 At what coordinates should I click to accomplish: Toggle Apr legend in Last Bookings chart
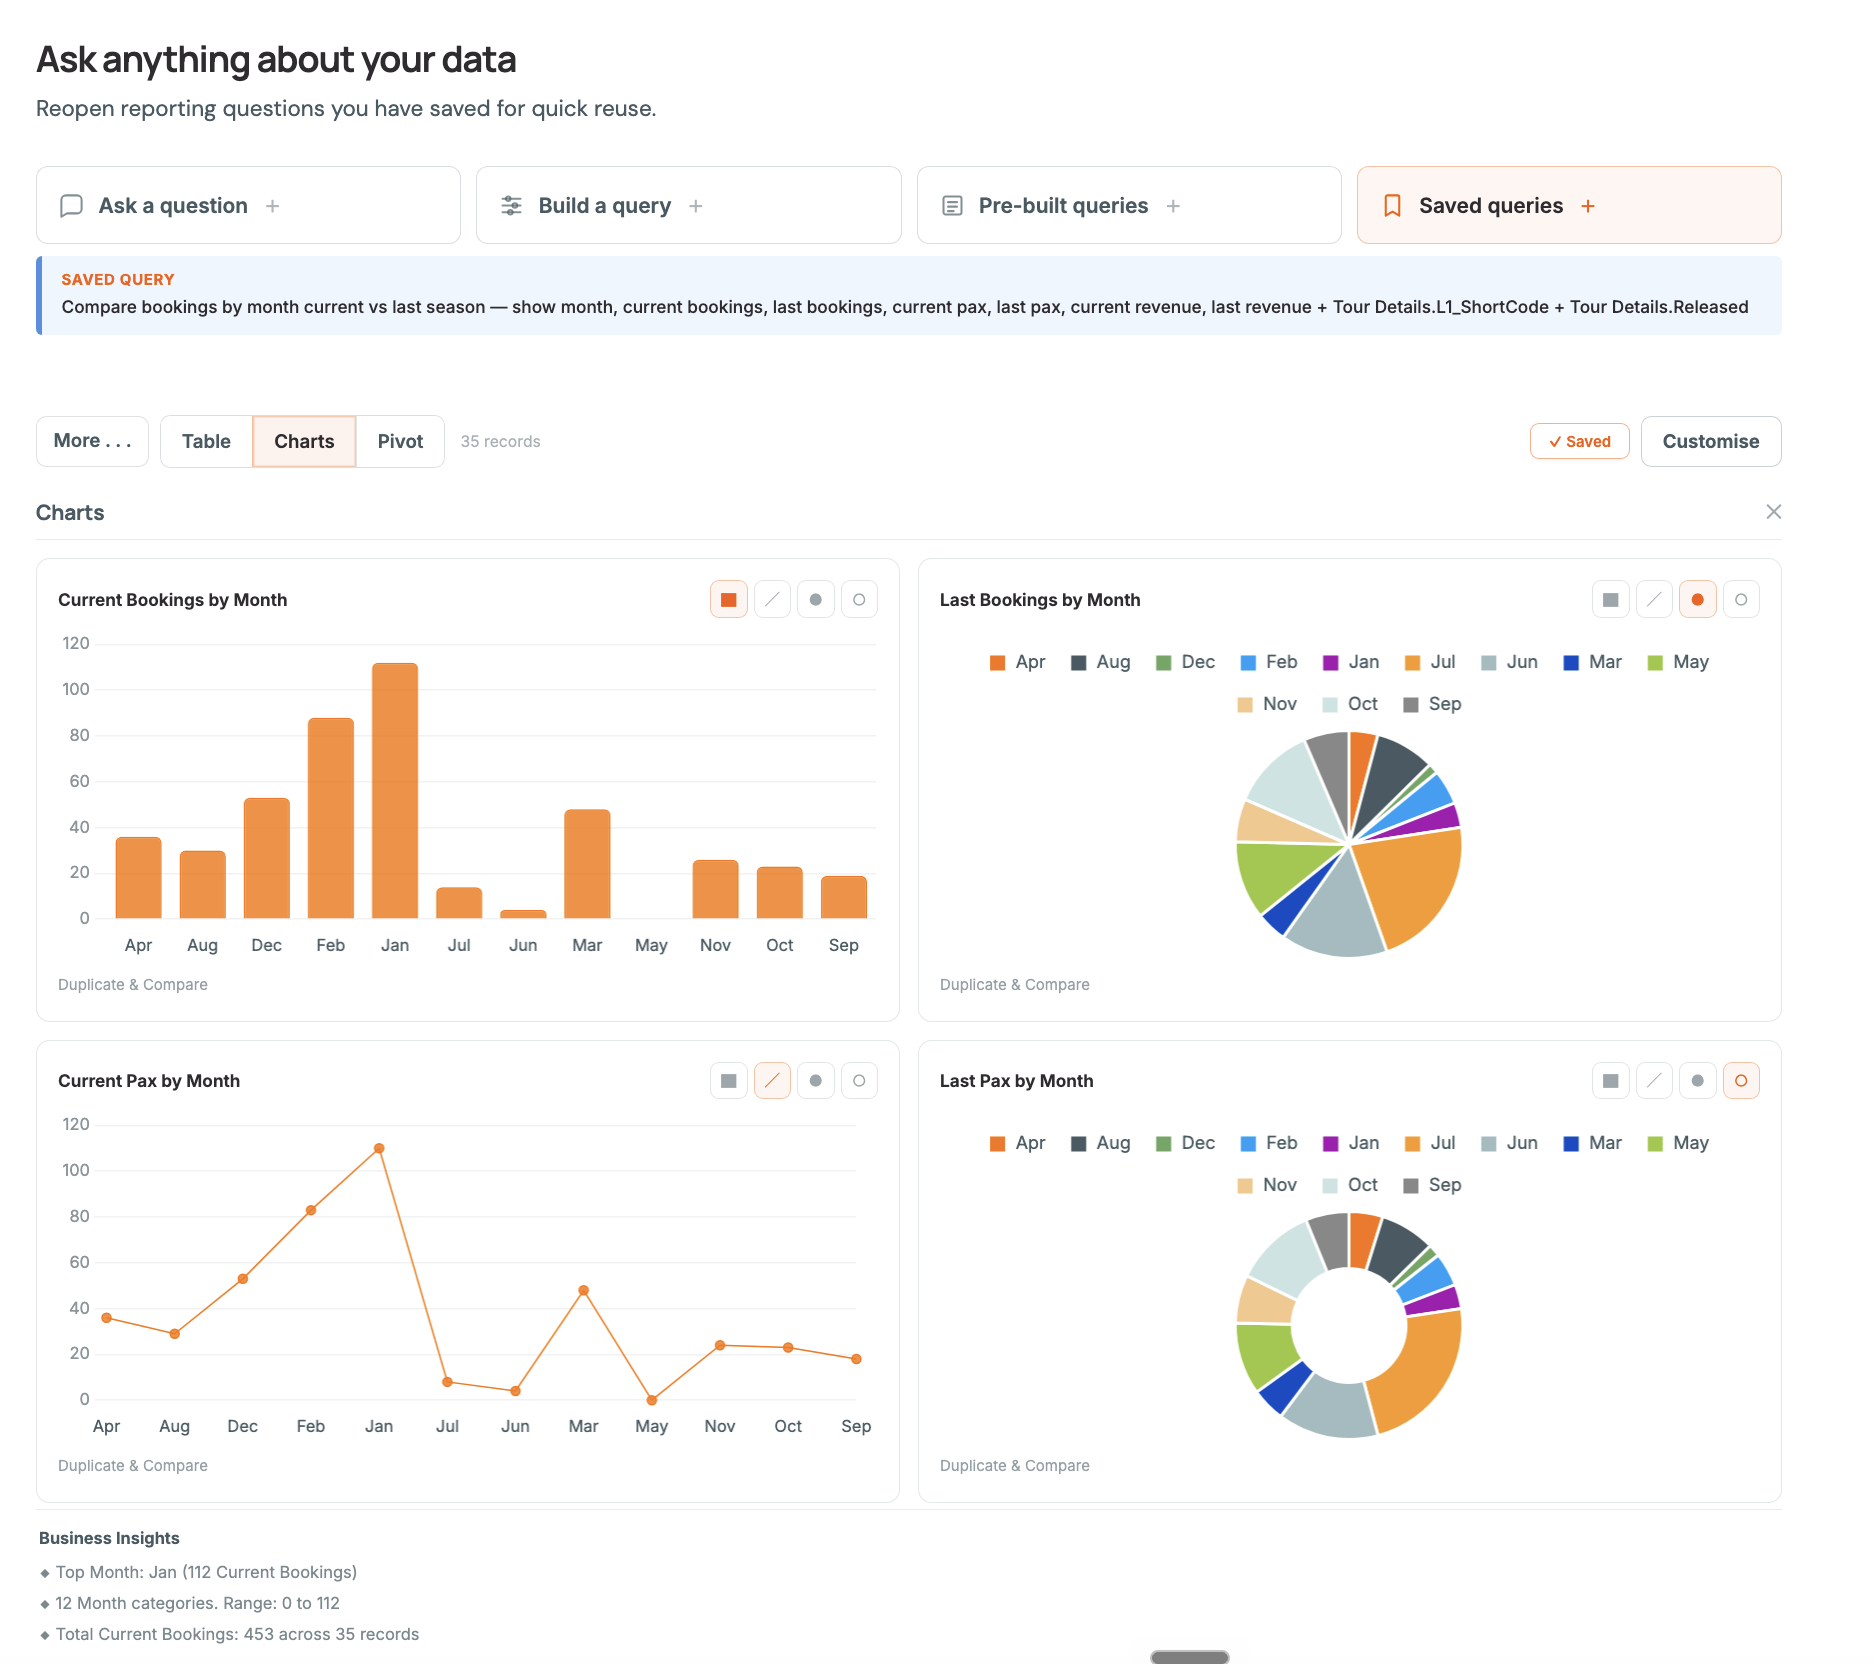pos(1017,662)
